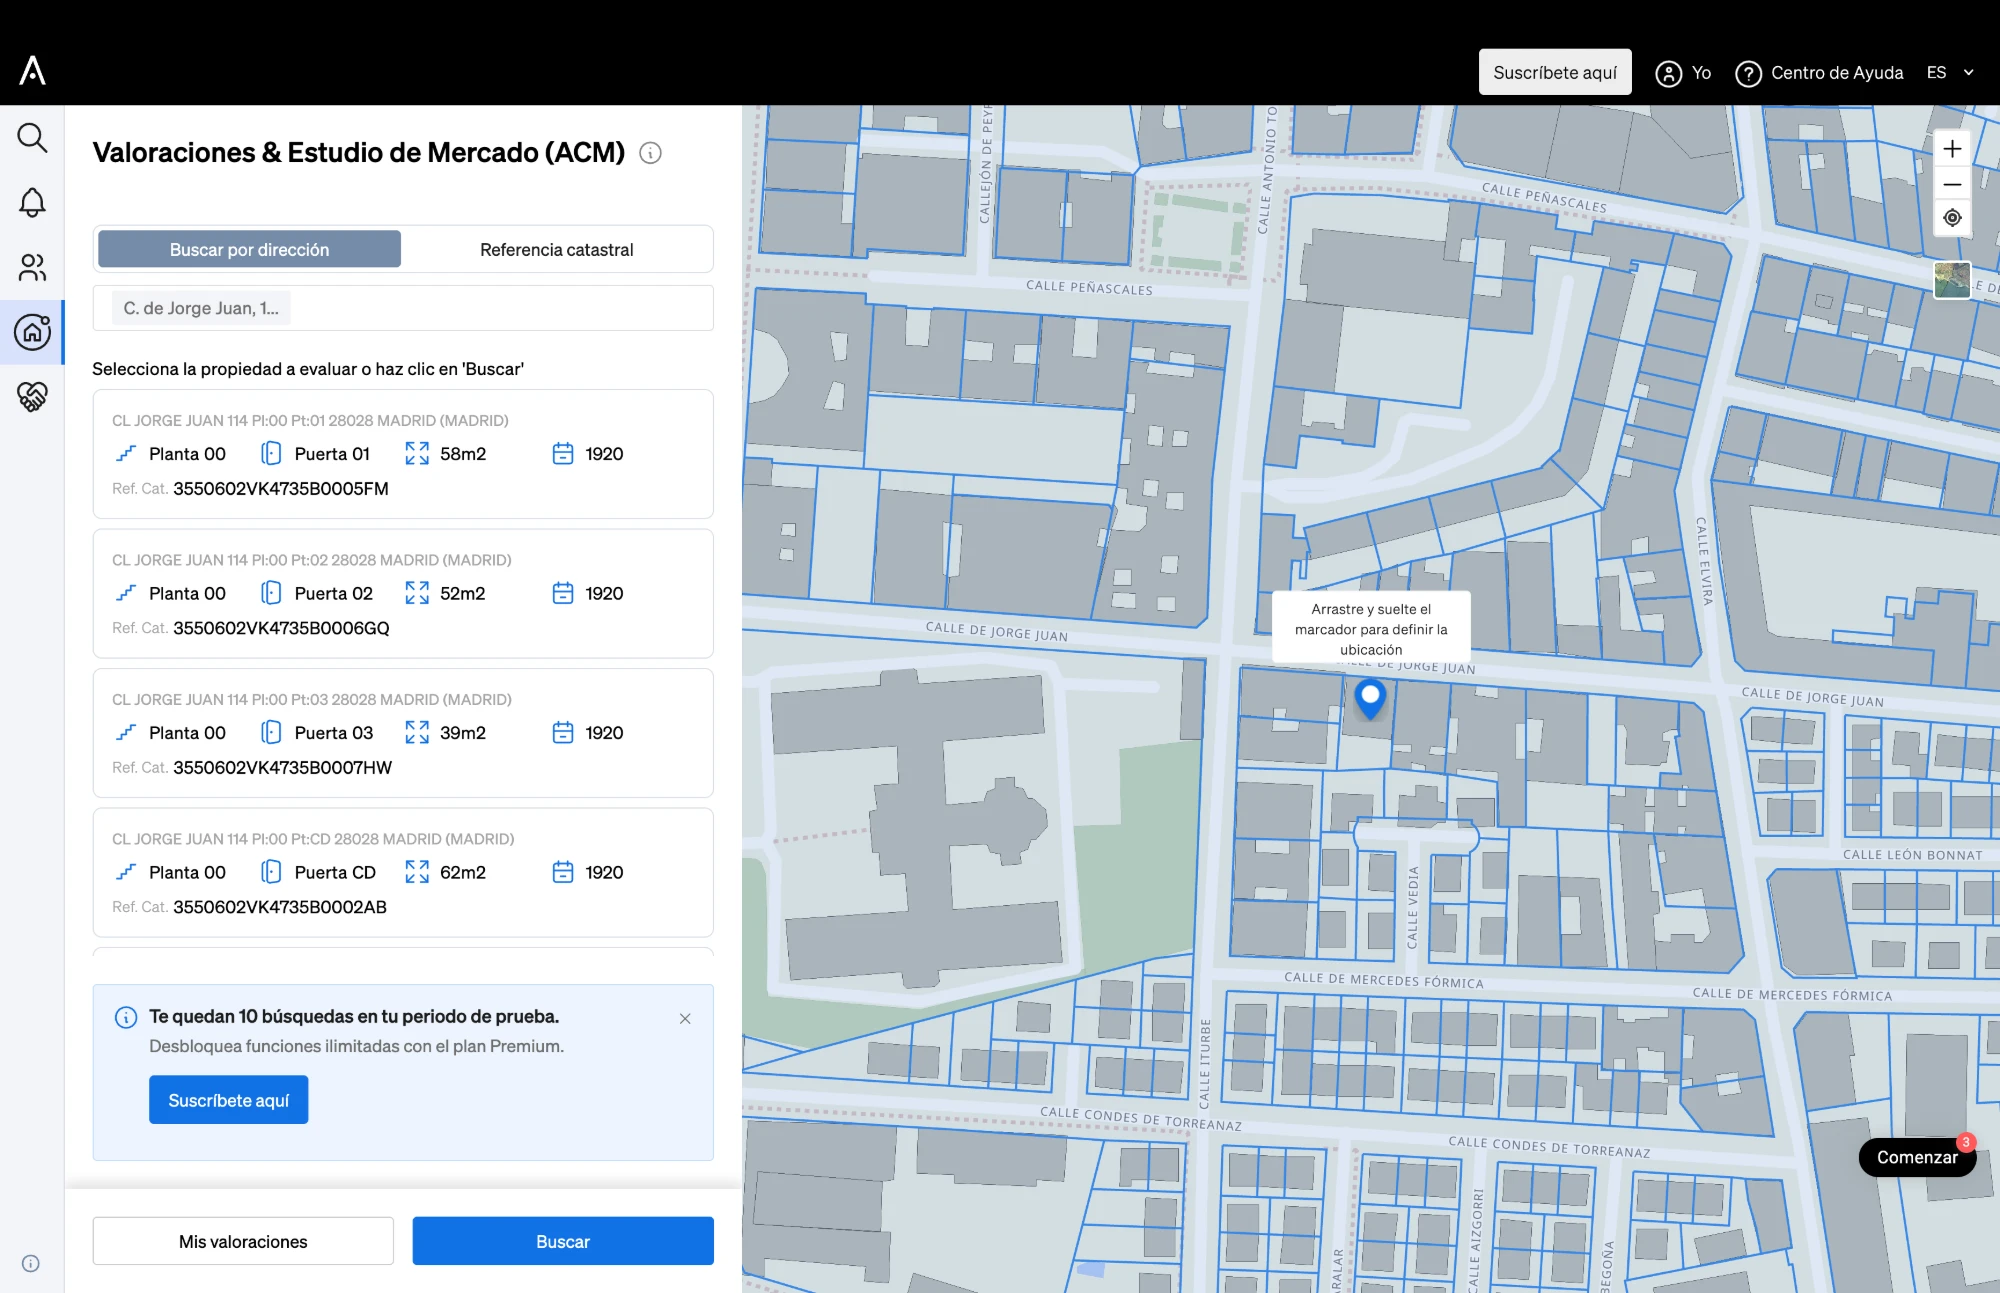The image size is (2000, 1293).
Task: Click the door icon in Puerta 02 card
Action: click(271, 593)
